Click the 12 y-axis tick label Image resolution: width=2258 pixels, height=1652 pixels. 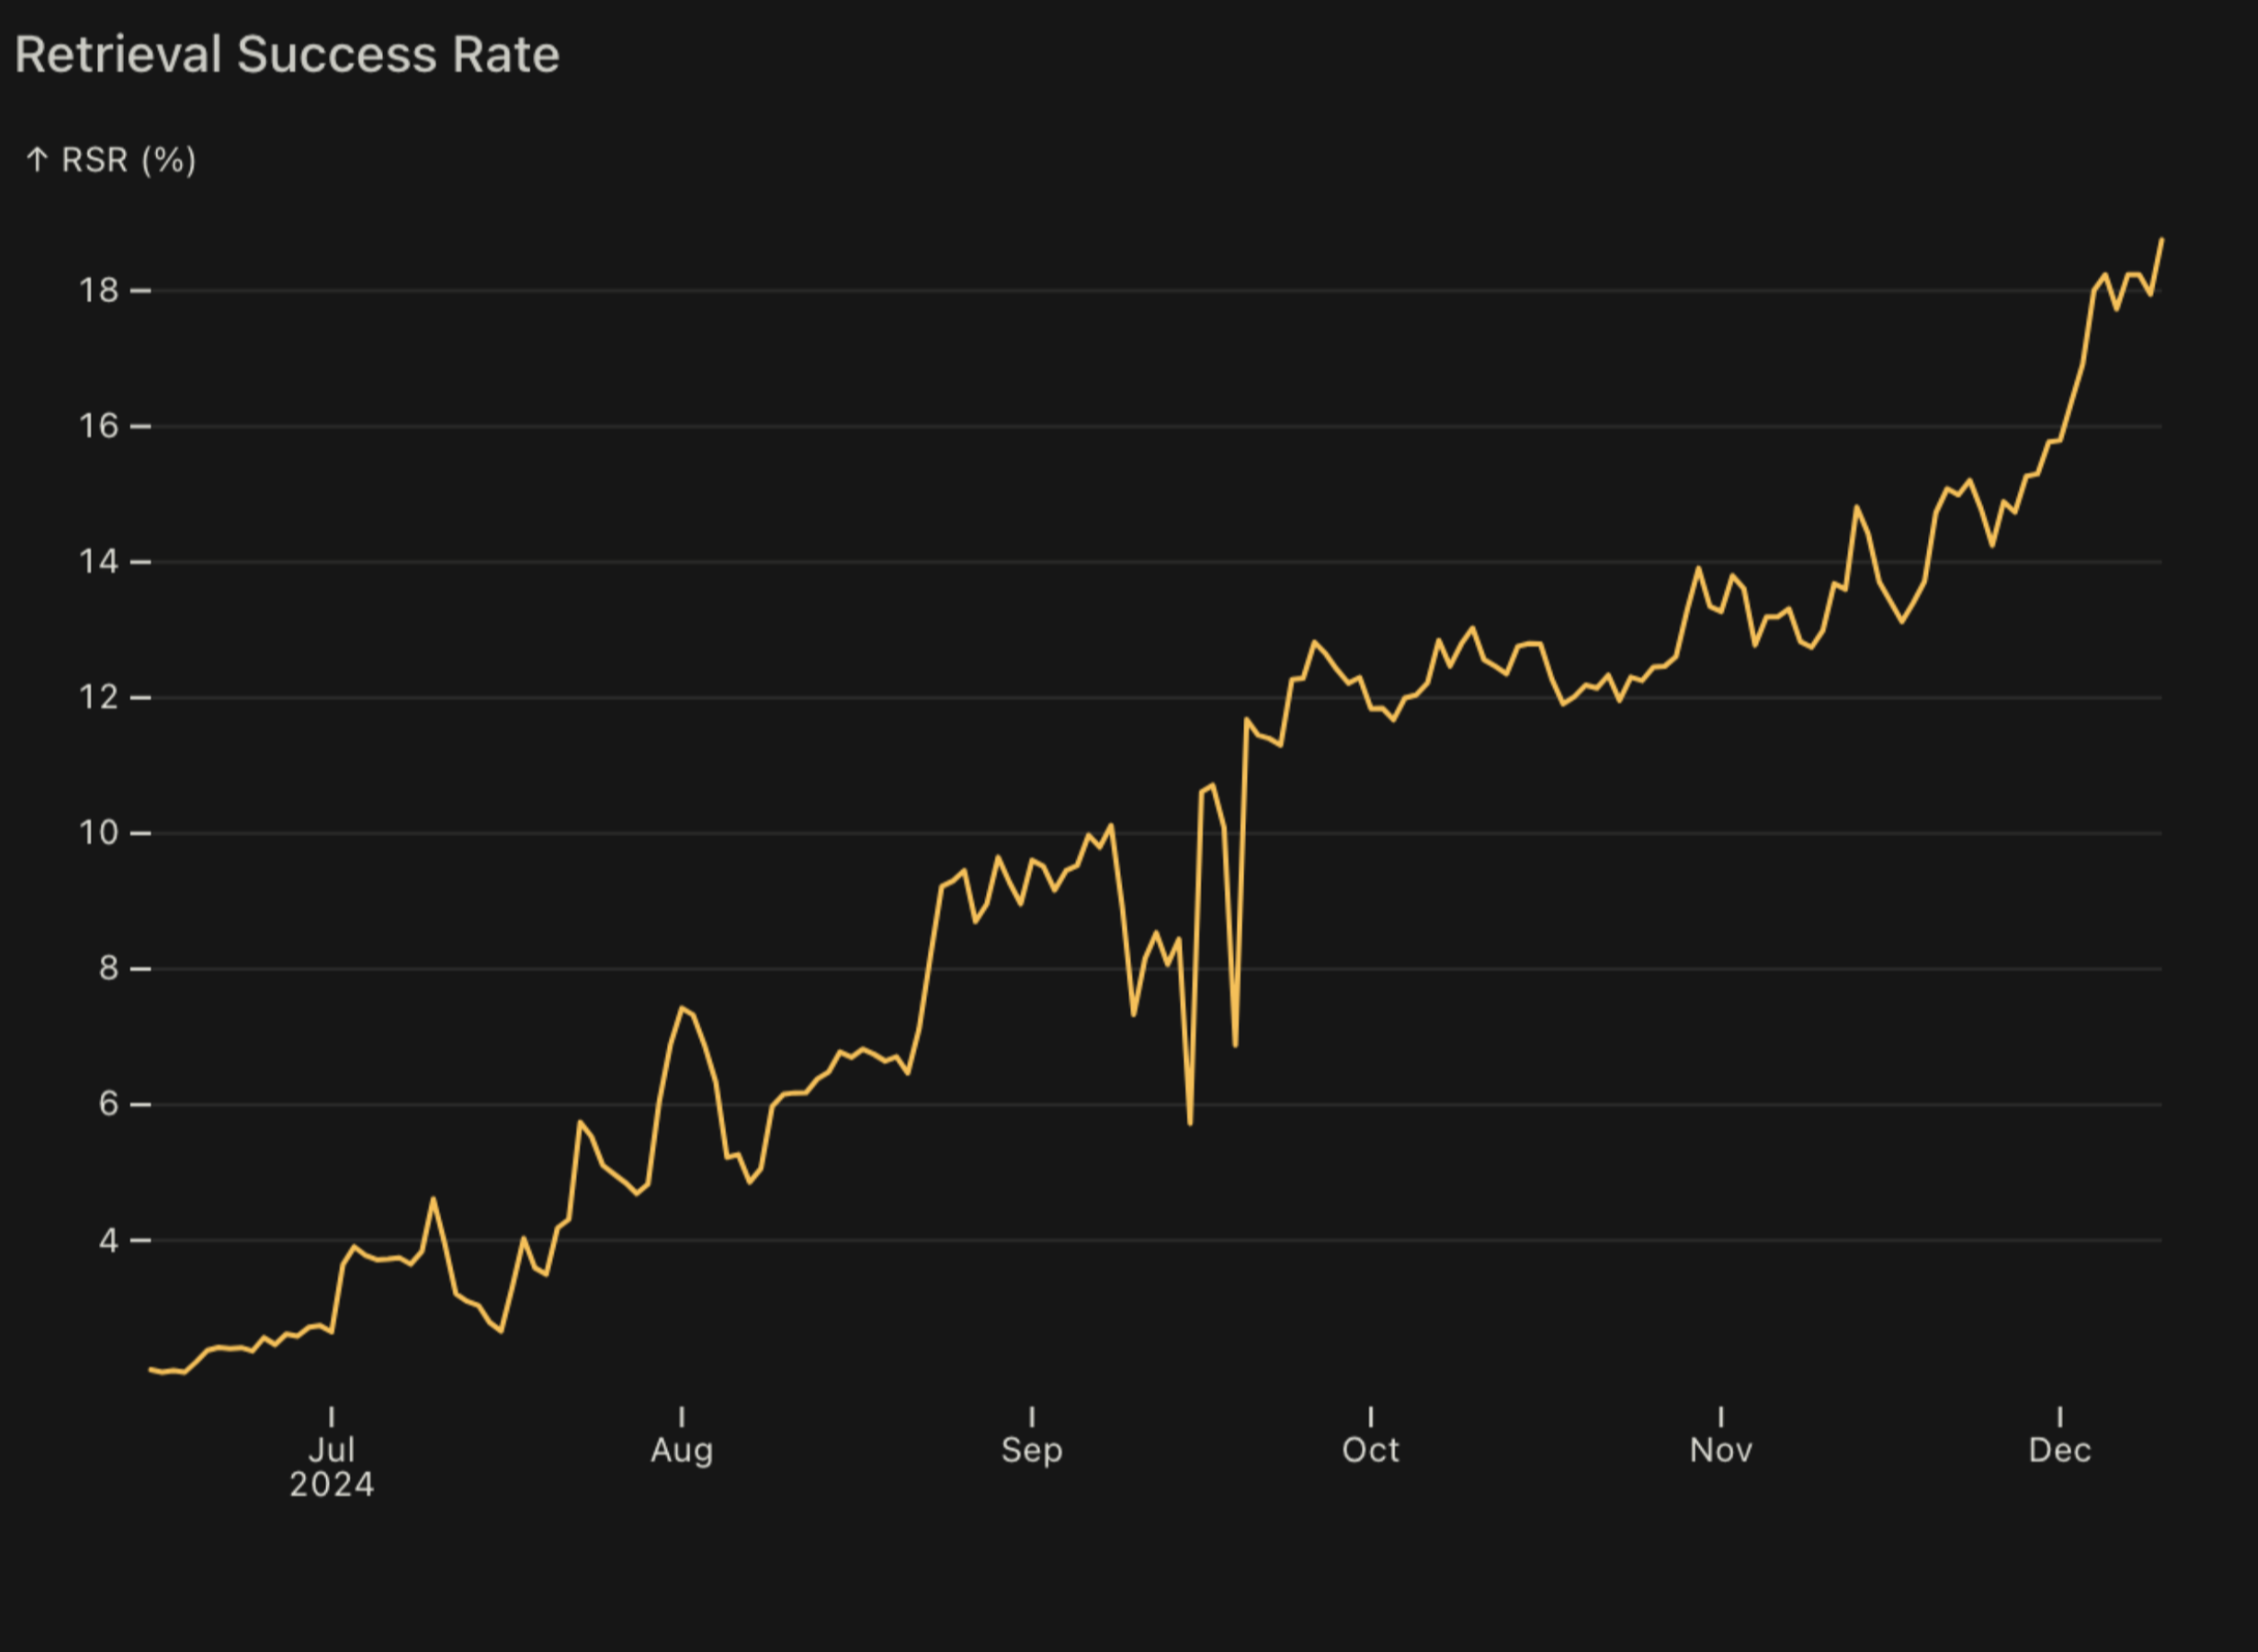point(98,698)
